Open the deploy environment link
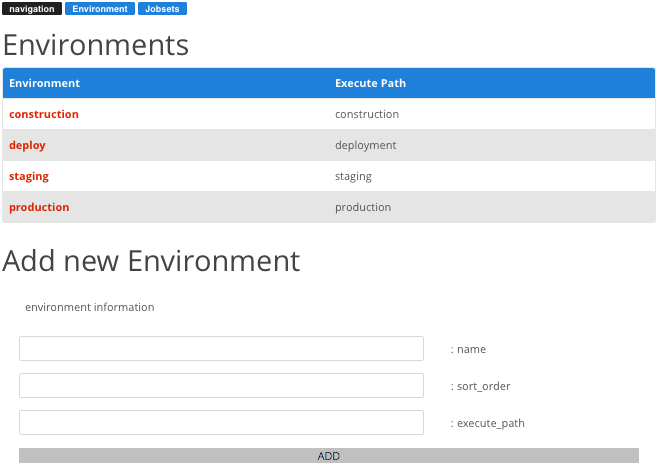Image resolution: width=659 pixels, height=472 pixels. pos(27,145)
